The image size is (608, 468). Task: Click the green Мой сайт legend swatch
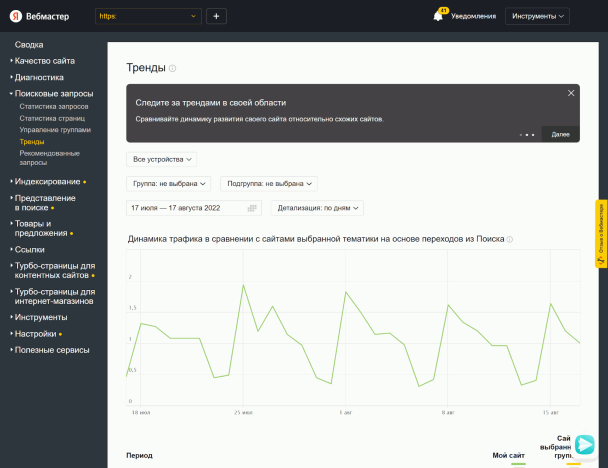click(x=517, y=464)
